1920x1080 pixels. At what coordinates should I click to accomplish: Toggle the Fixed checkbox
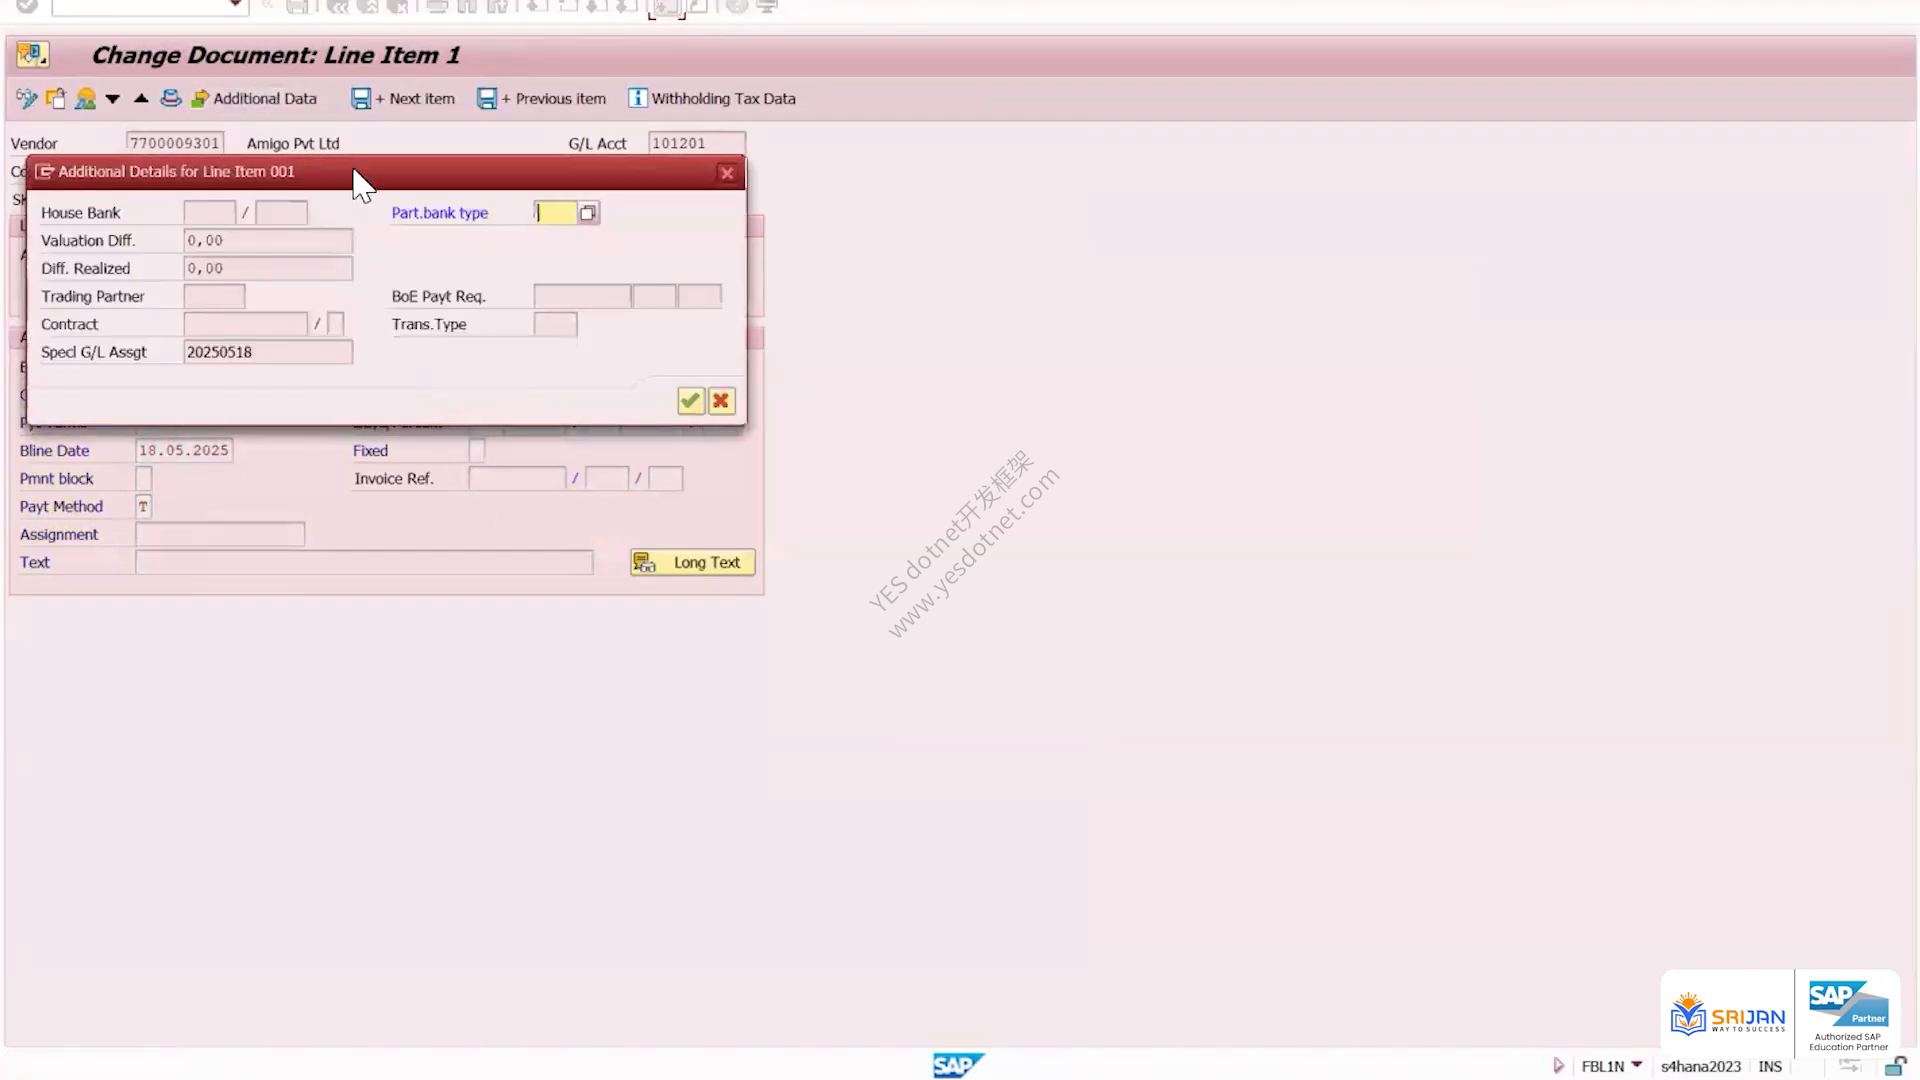click(477, 451)
